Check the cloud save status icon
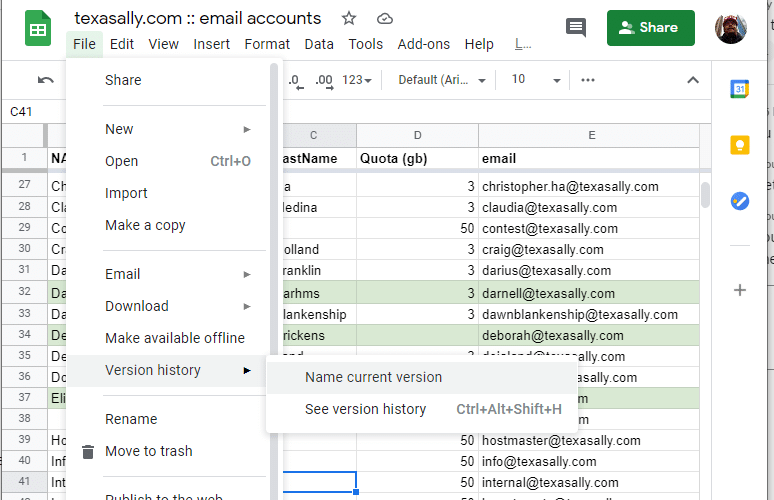 click(x=385, y=18)
